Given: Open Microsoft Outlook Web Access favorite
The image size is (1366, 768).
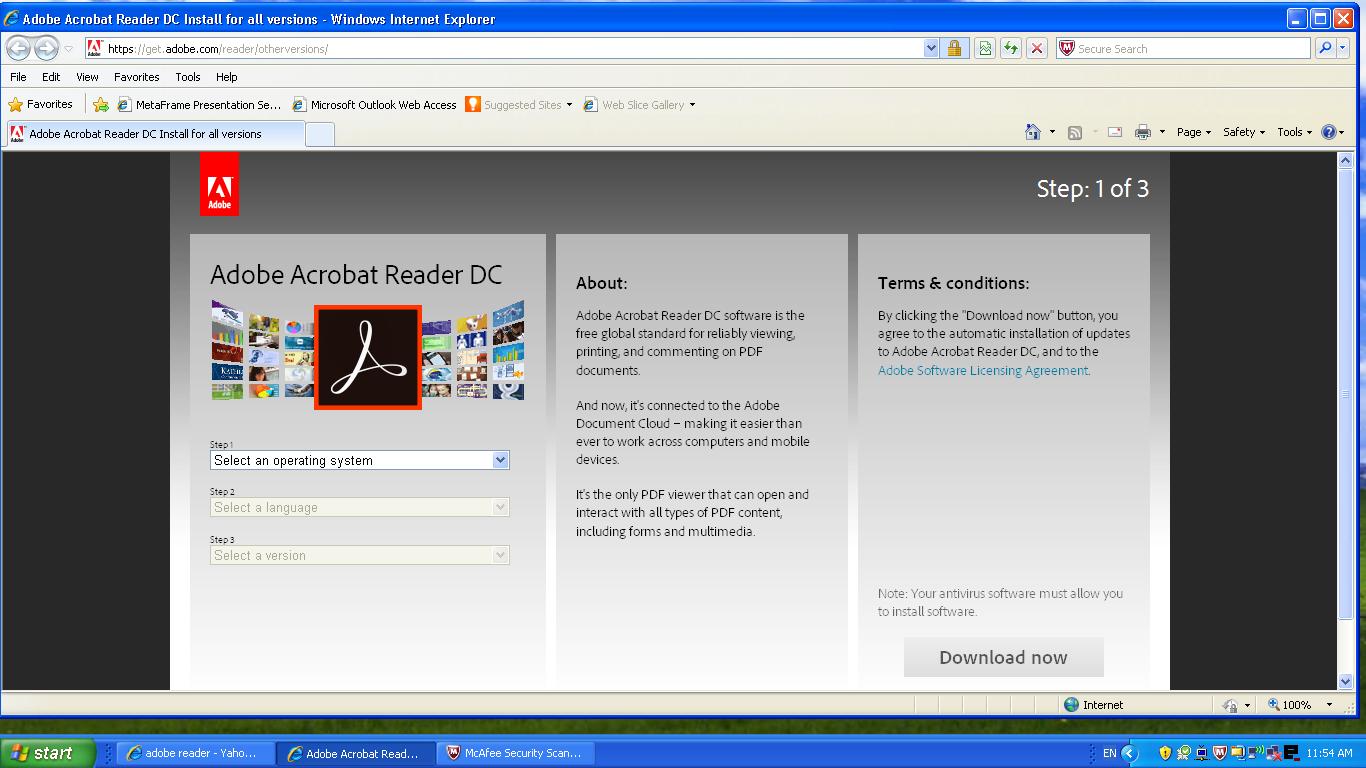Looking at the screenshot, I should [x=374, y=104].
